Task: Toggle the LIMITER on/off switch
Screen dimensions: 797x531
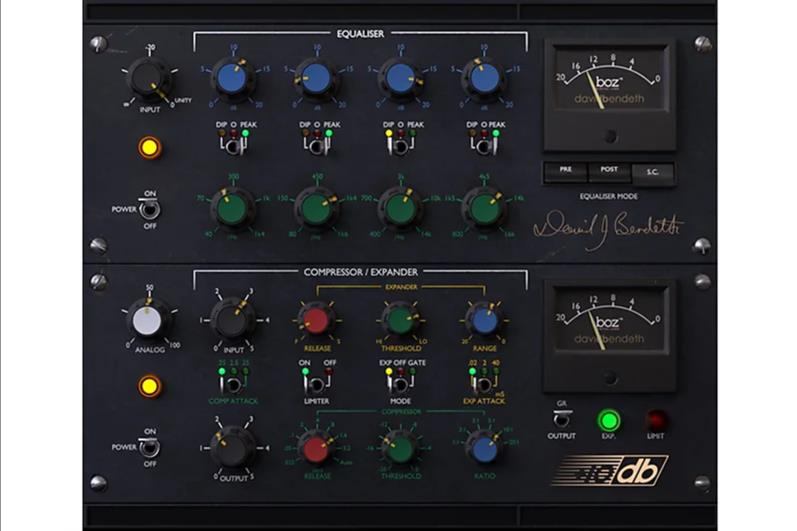Action: coord(316,385)
